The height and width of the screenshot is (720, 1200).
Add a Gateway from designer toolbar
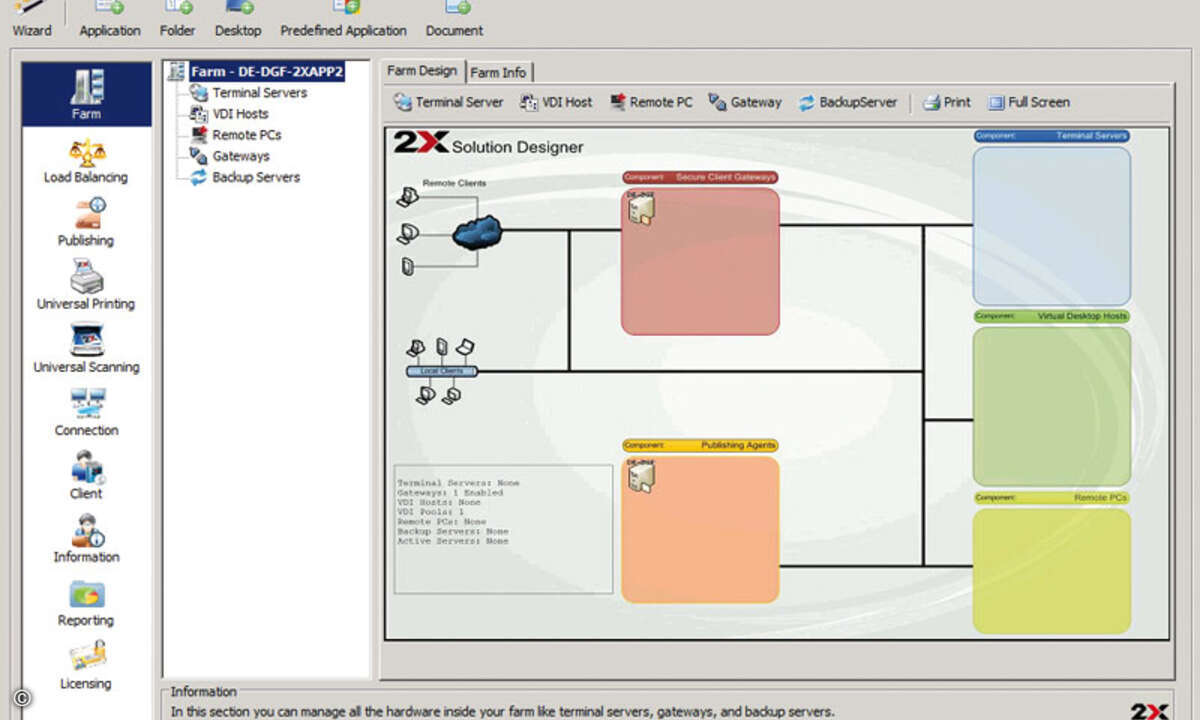(x=745, y=102)
